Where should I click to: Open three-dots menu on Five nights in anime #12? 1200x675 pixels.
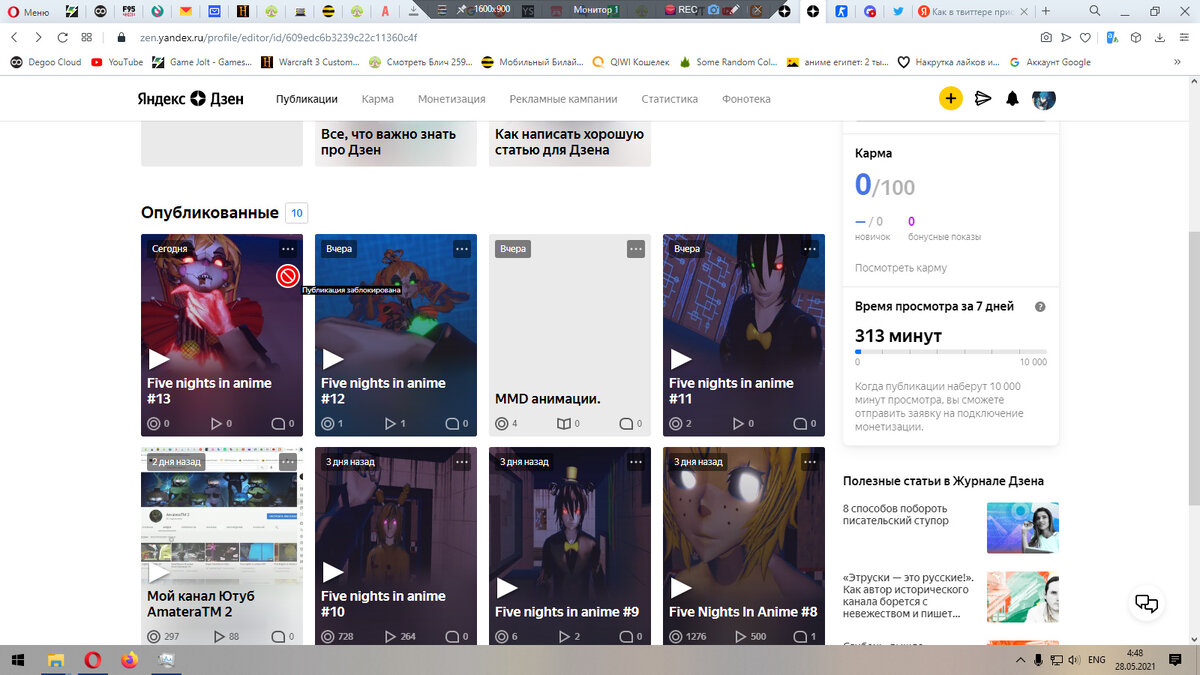point(462,248)
